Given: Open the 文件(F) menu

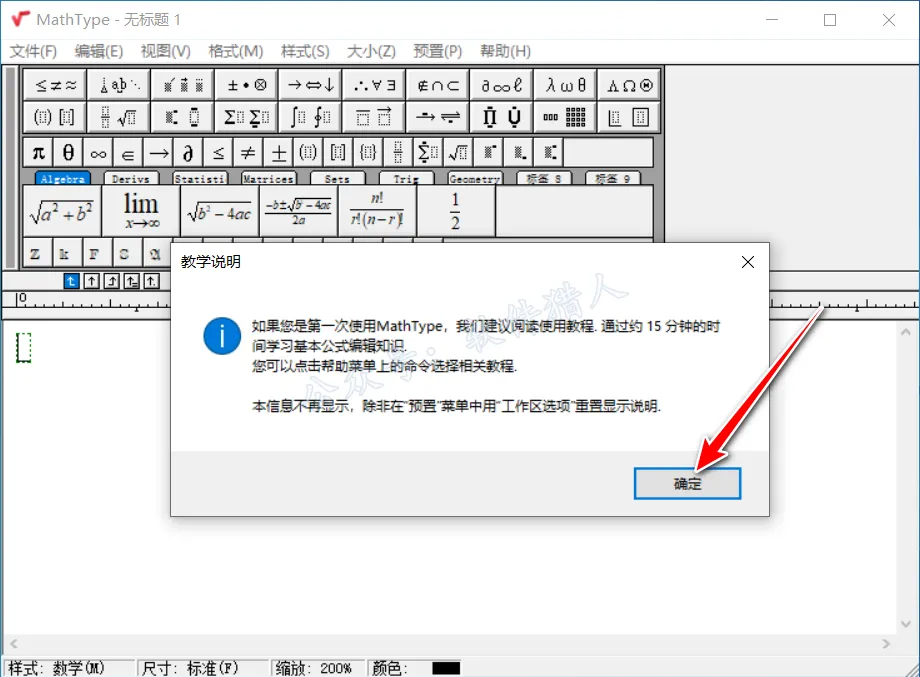Looking at the screenshot, I should click(33, 52).
